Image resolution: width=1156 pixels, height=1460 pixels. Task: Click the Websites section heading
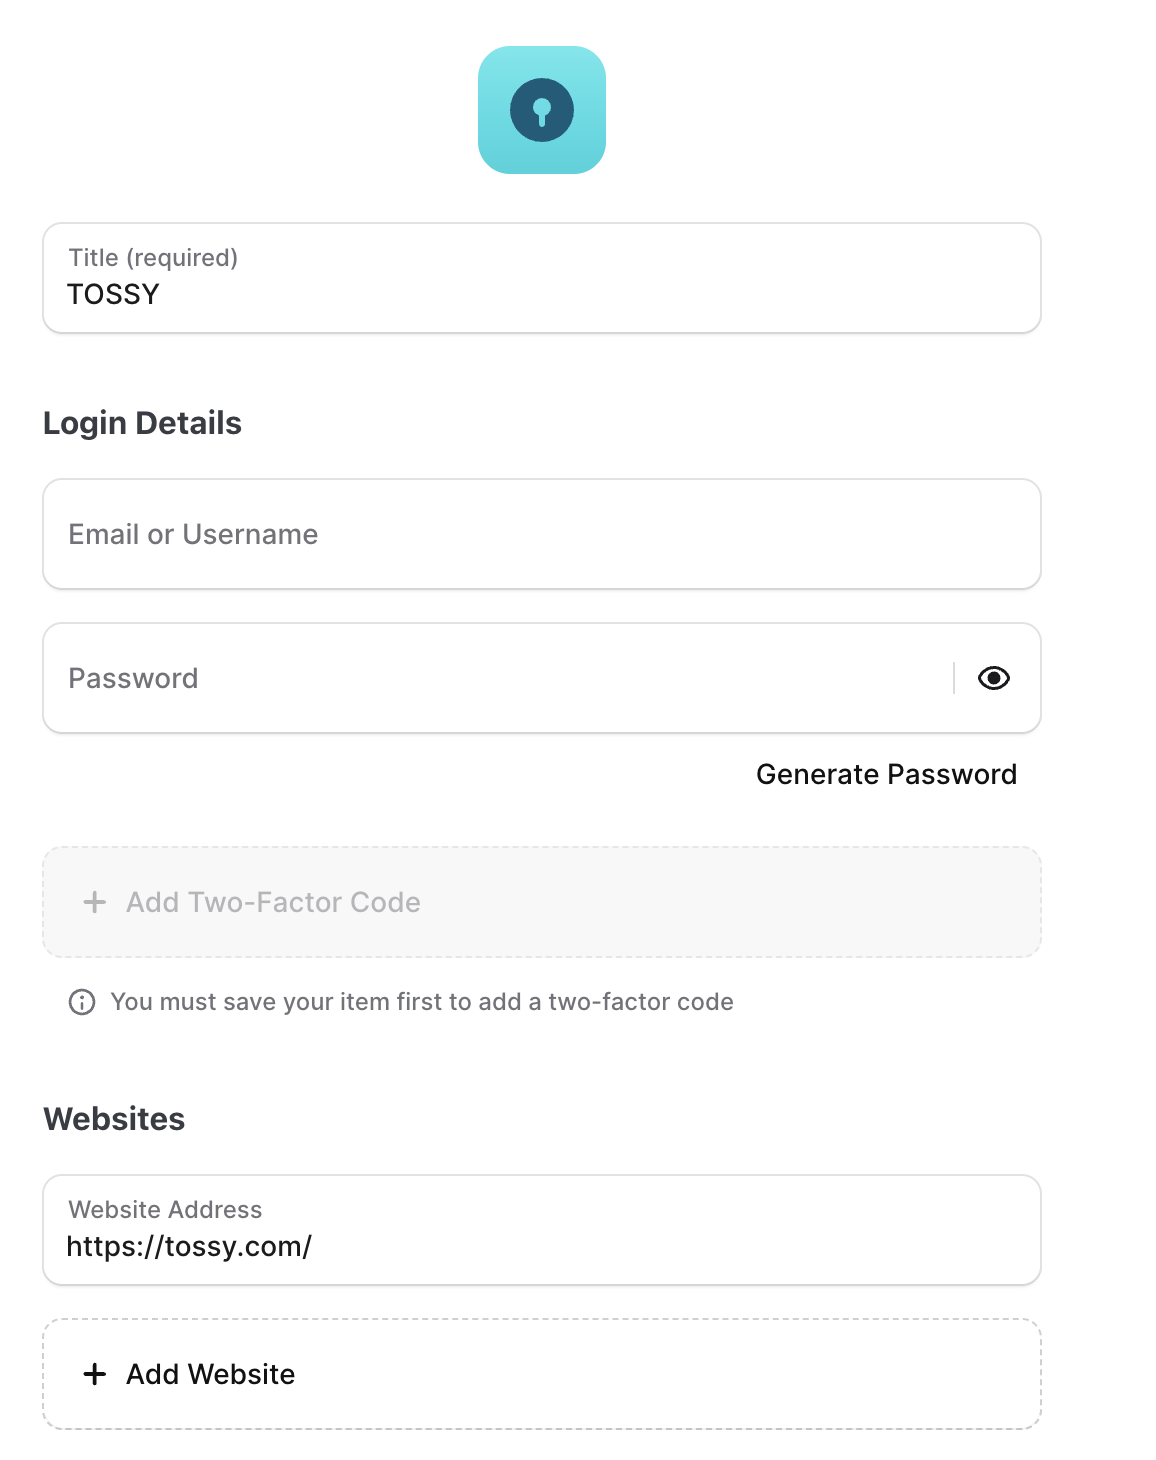[x=114, y=1119]
